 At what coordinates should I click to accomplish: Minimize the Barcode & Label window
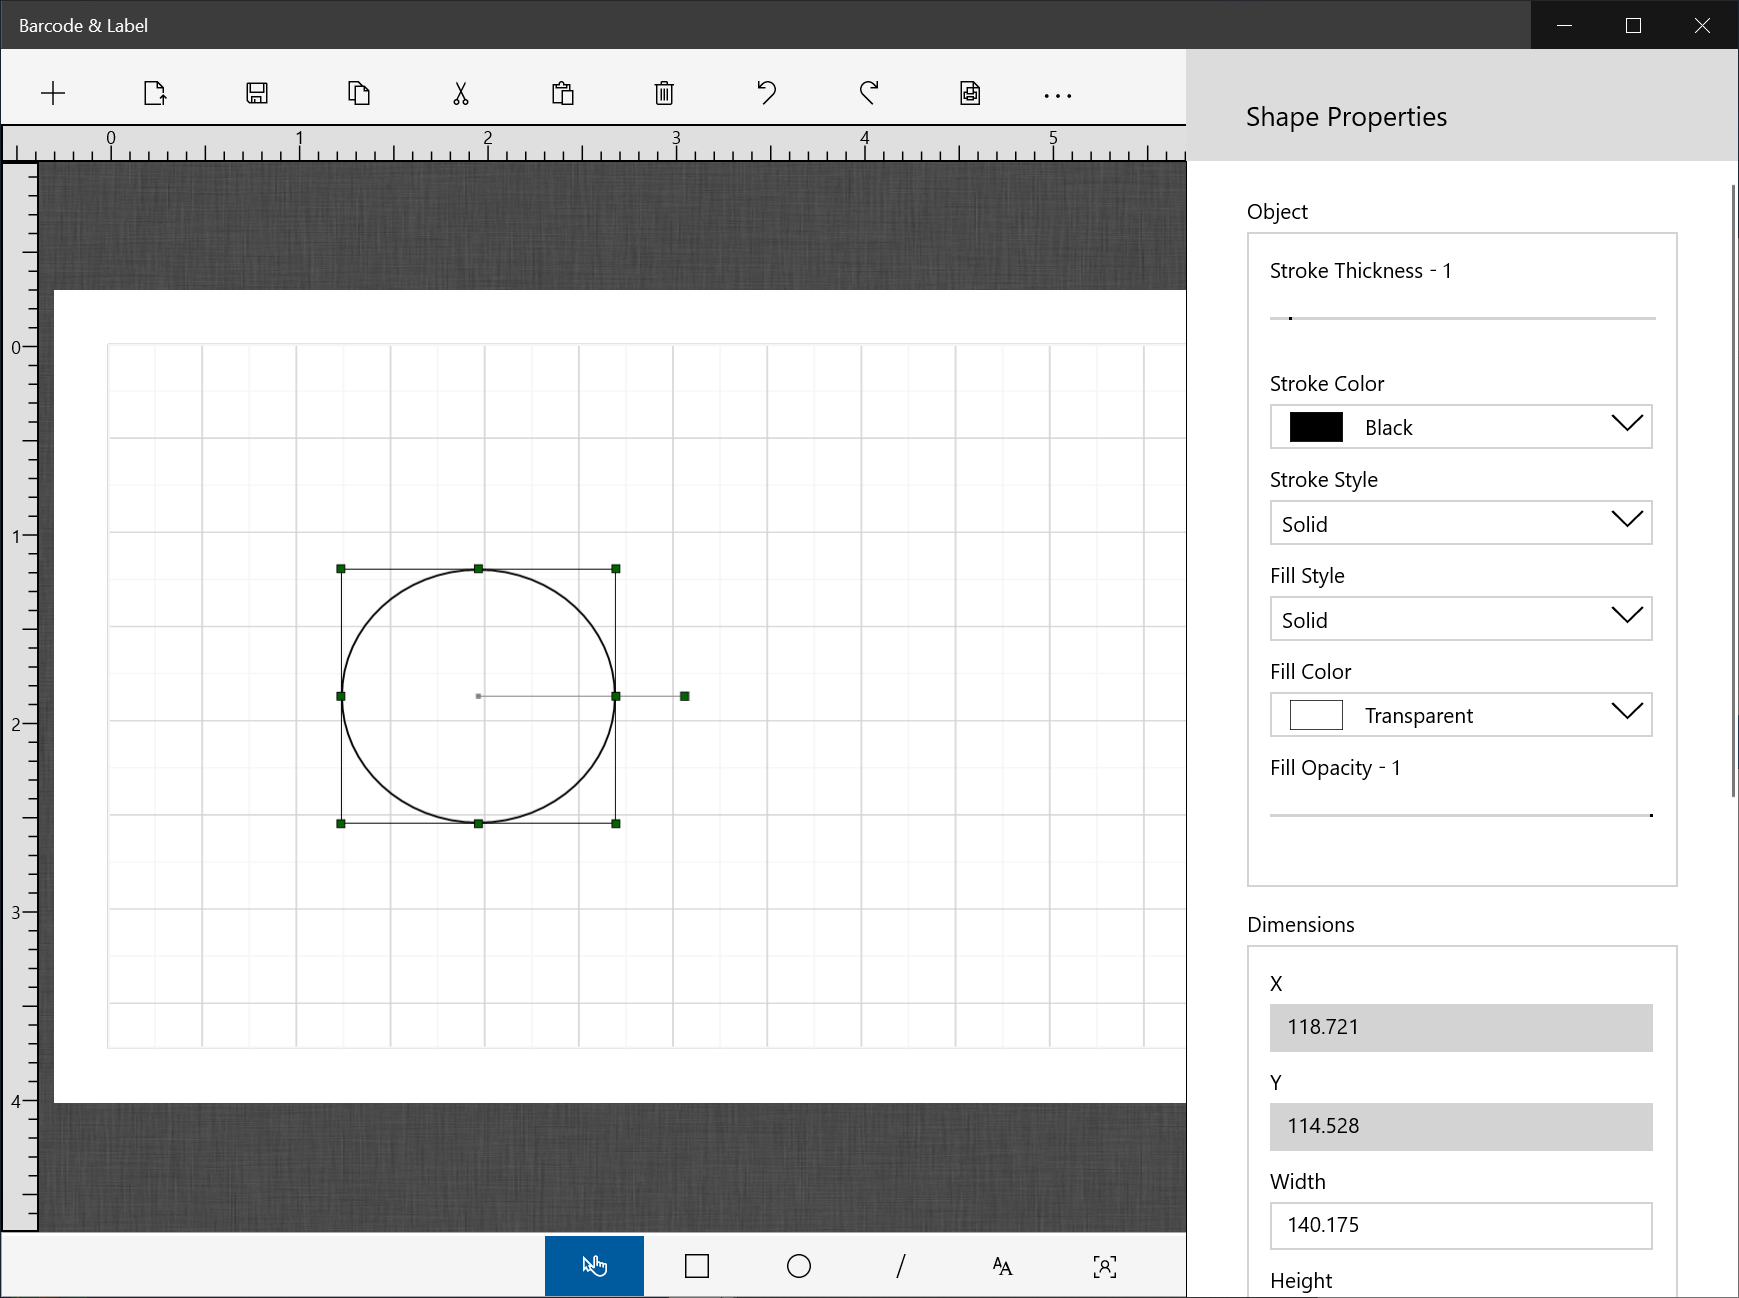click(1565, 25)
